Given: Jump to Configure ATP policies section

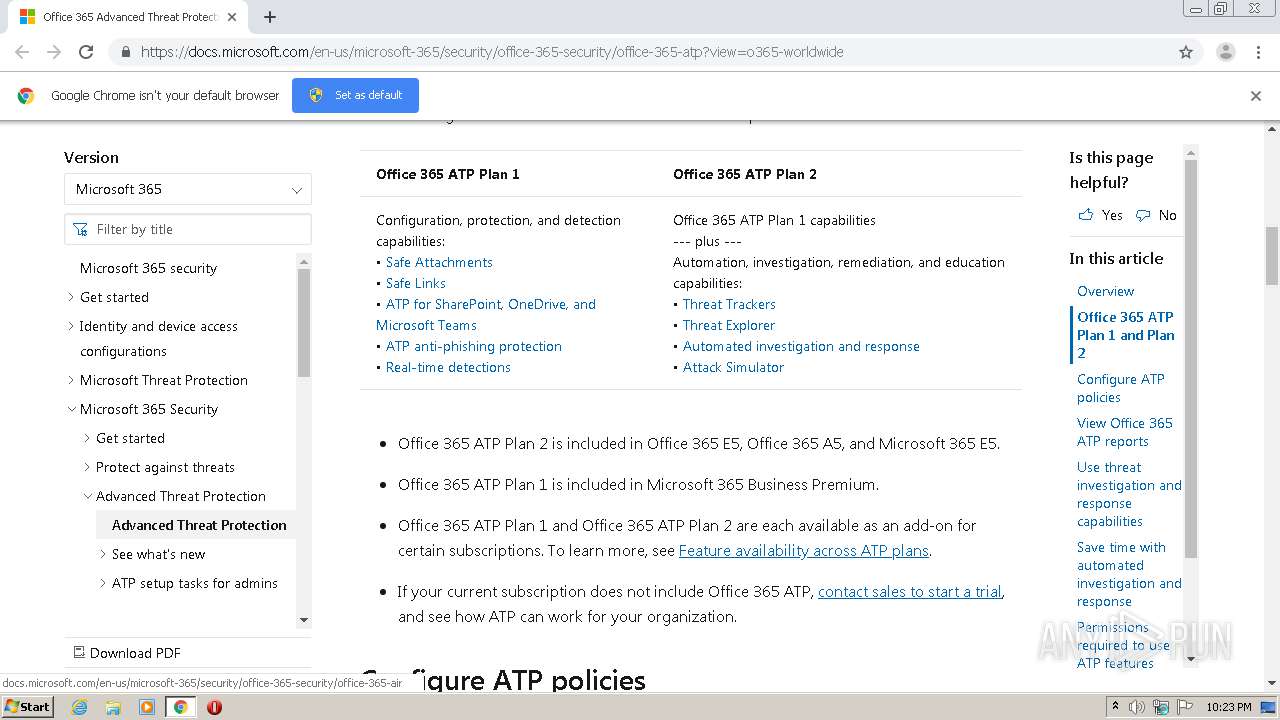Looking at the screenshot, I should click(1121, 388).
